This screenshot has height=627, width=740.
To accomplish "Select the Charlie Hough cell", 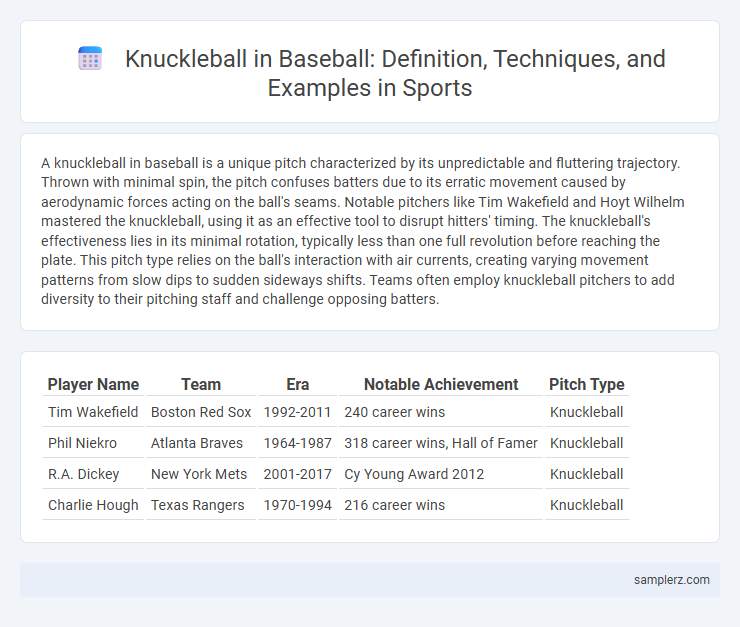I will tap(93, 505).
